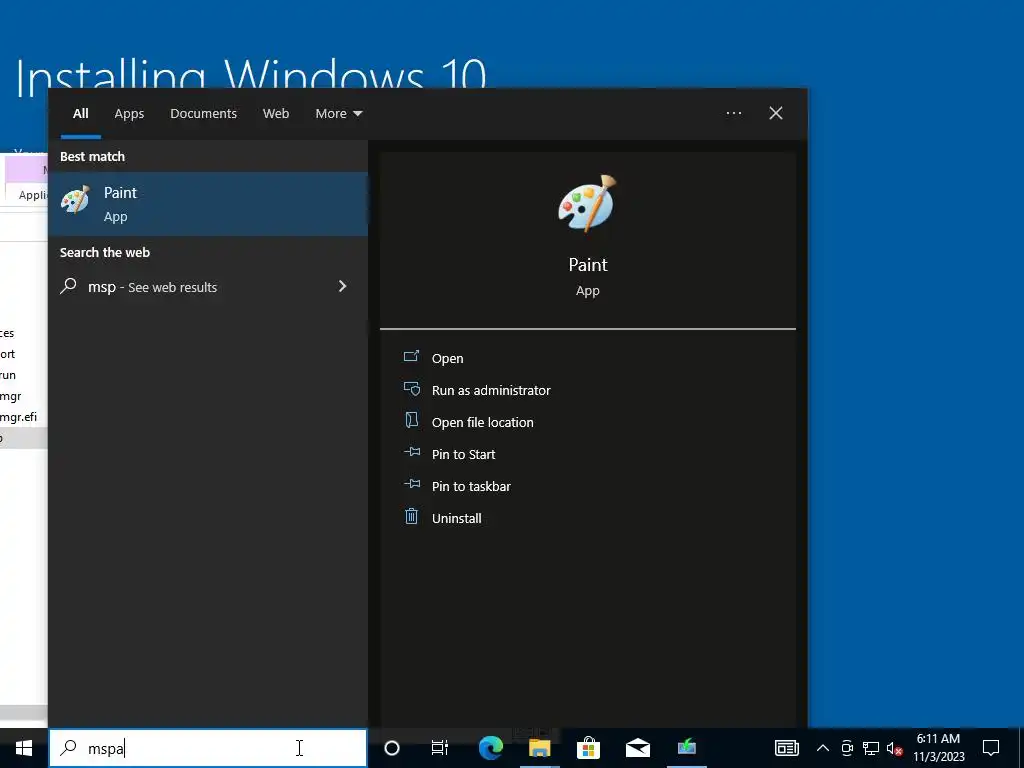The image size is (1024, 768).
Task: Open the Windows Start menu
Action: [x=24, y=748]
